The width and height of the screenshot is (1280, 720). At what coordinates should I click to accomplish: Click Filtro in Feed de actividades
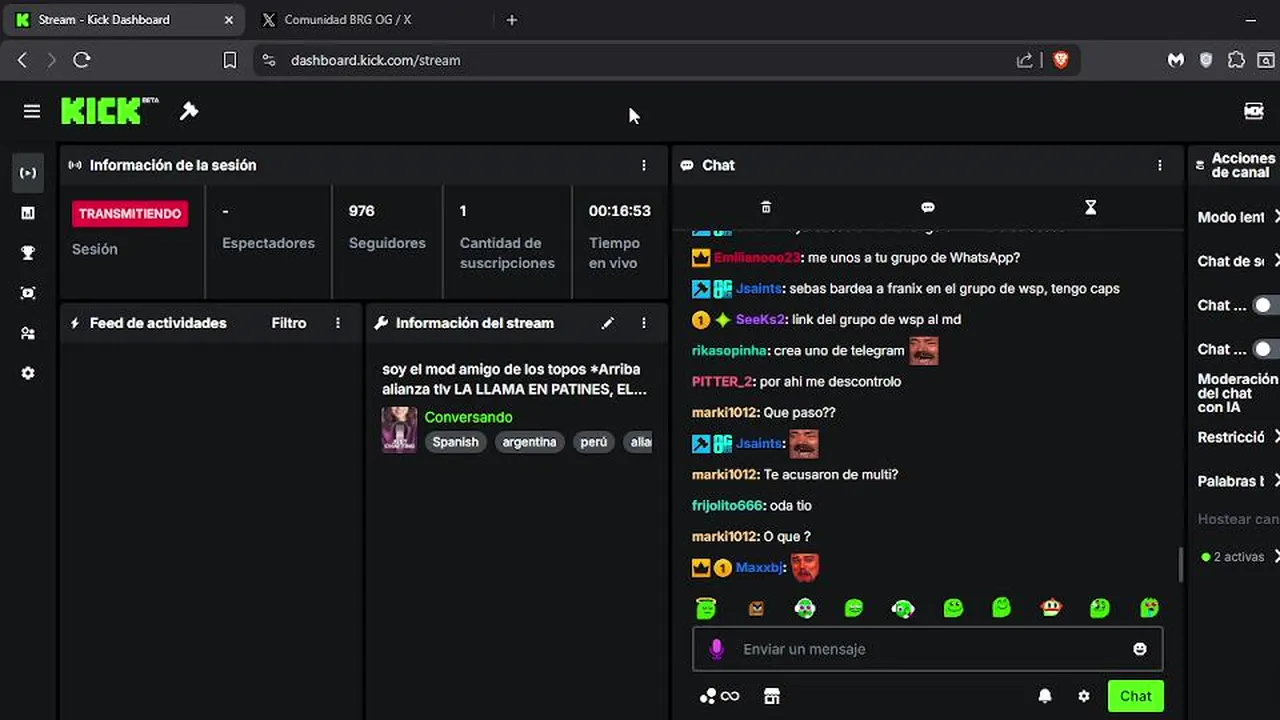pyautogui.click(x=289, y=323)
